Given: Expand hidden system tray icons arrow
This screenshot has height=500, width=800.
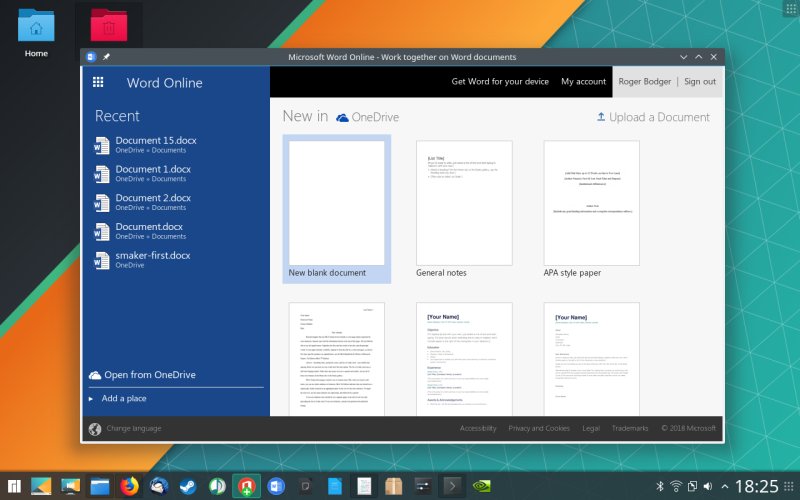Looking at the screenshot, I should coord(724,486).
